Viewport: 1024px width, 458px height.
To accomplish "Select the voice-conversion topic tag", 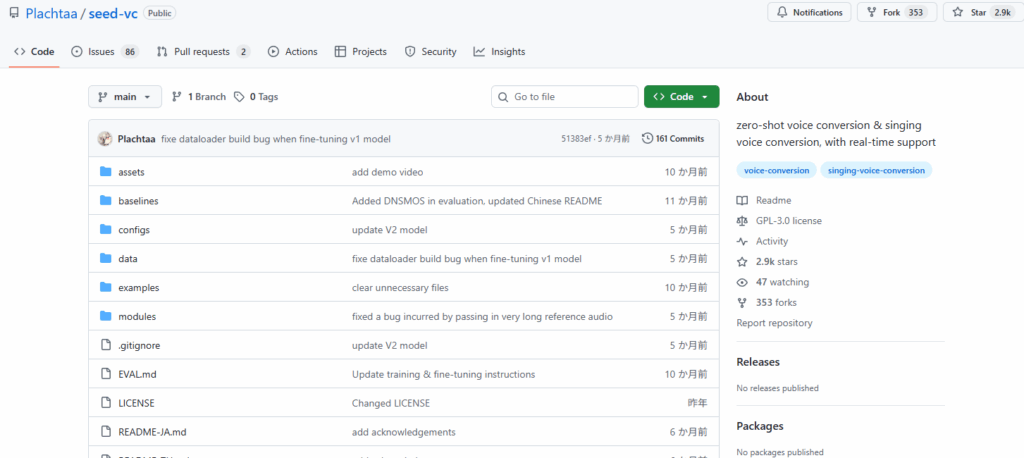I will click(x=776, y=171).
